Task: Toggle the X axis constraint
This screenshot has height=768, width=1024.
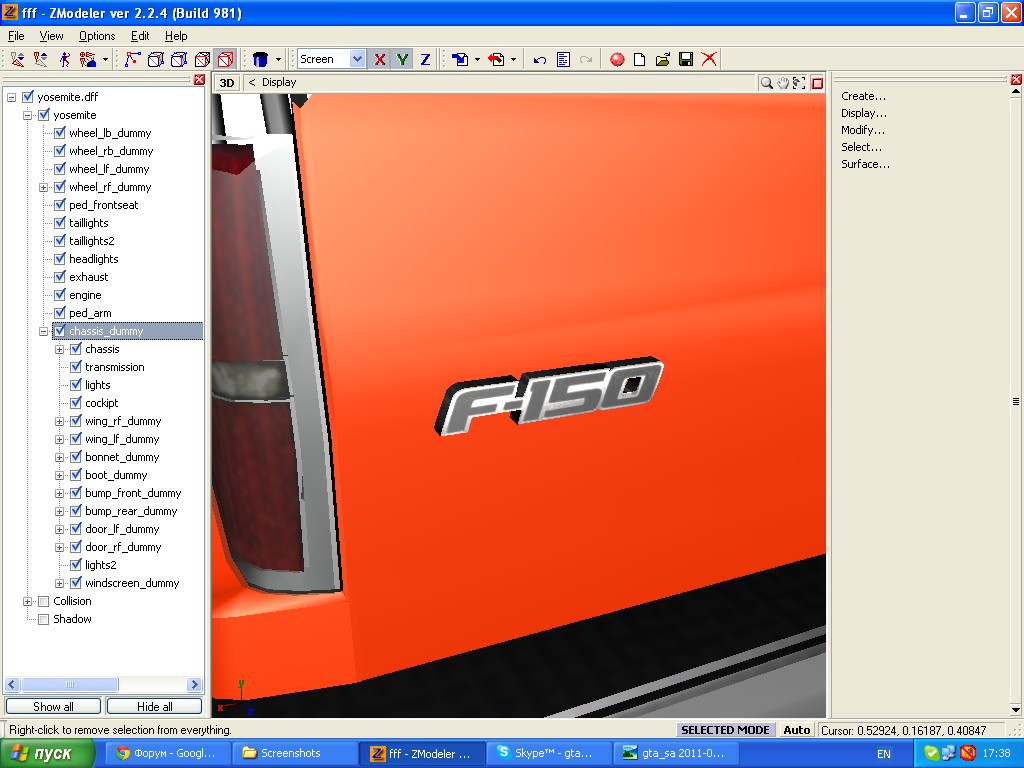Action: (379, 59)
